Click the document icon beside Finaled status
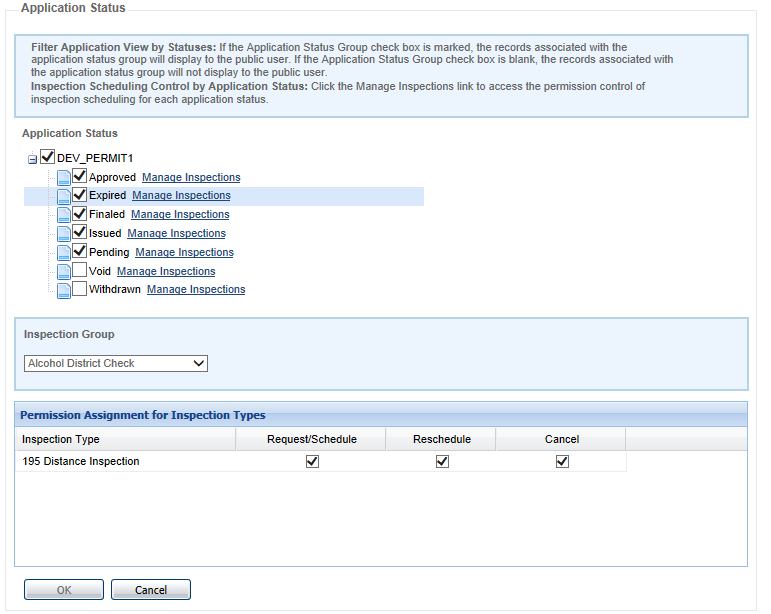Screen dimensions: 771x614 pyautogui.click(x=64, y=215)
